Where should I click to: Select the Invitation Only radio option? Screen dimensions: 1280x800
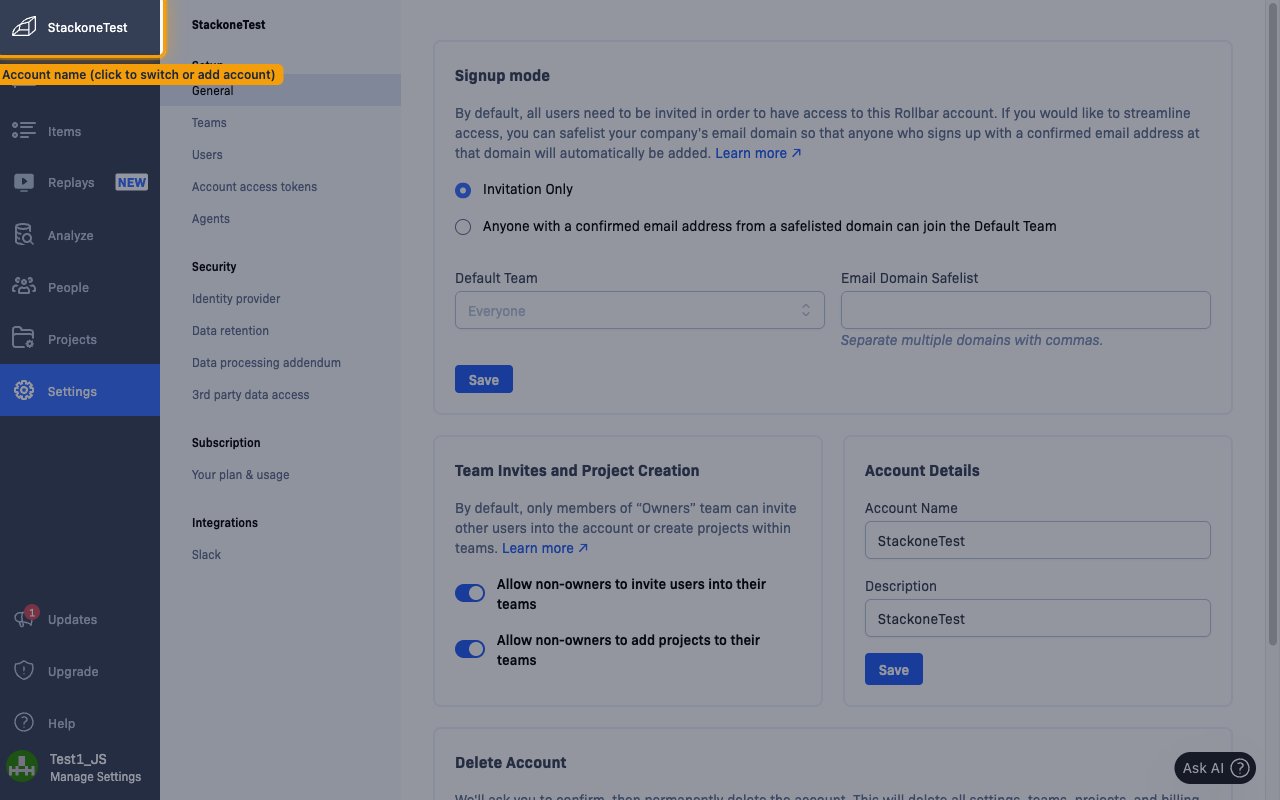point(463,190)
